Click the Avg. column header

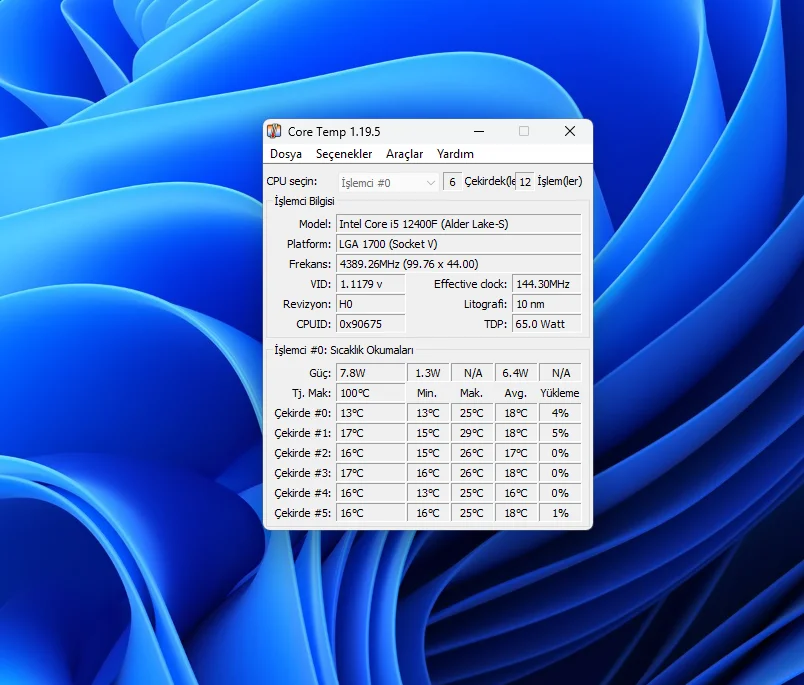click(x=515, y=393)
